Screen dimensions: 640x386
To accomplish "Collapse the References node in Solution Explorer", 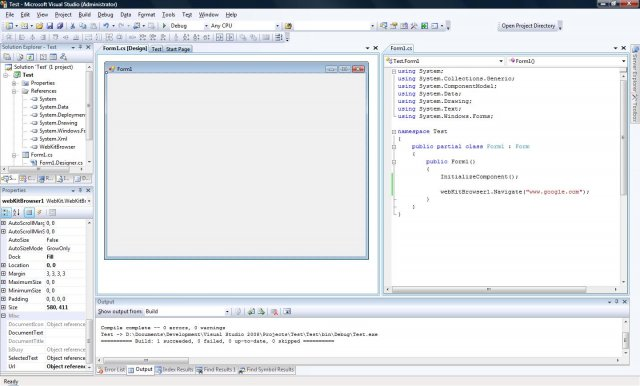I will coord(14,91).
